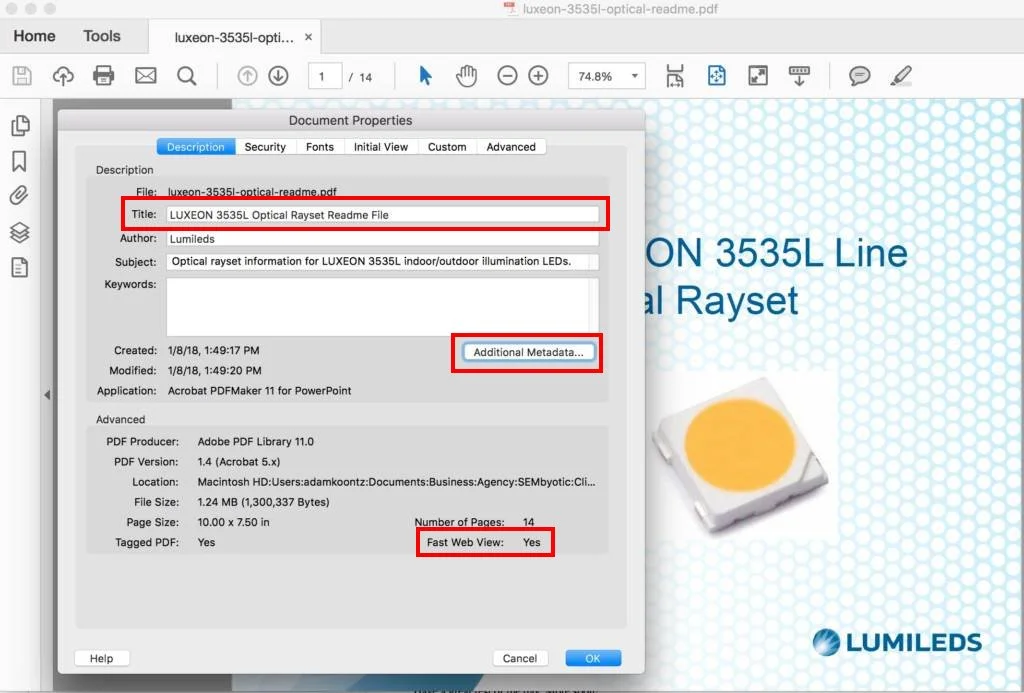
Task: Click the fit one full page icon
Action: click(716, 76)
